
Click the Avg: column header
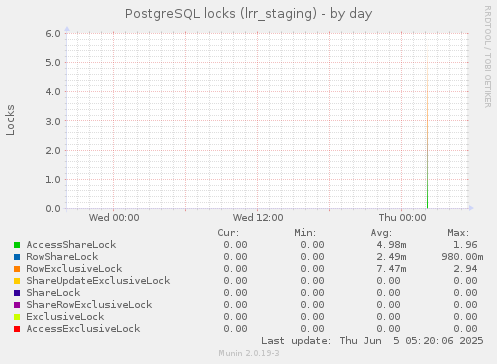coord(381,233)
